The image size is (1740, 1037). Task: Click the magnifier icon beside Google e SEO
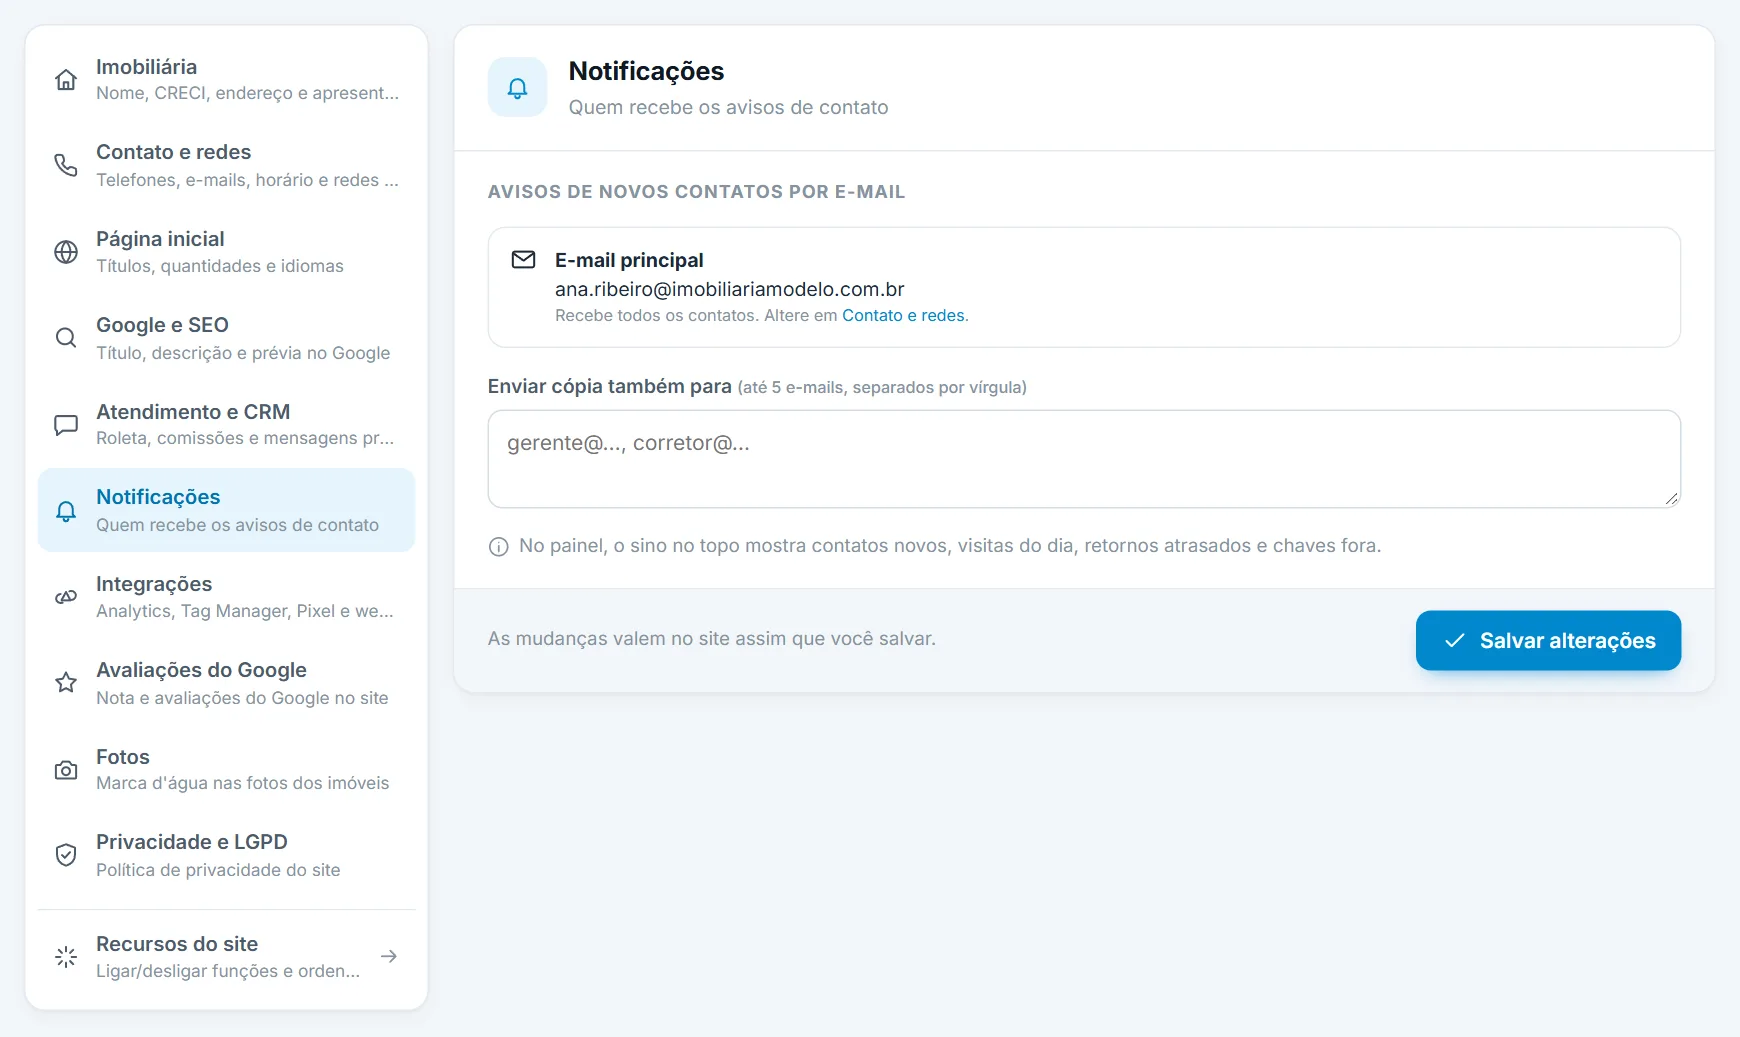tap(66, 338)
